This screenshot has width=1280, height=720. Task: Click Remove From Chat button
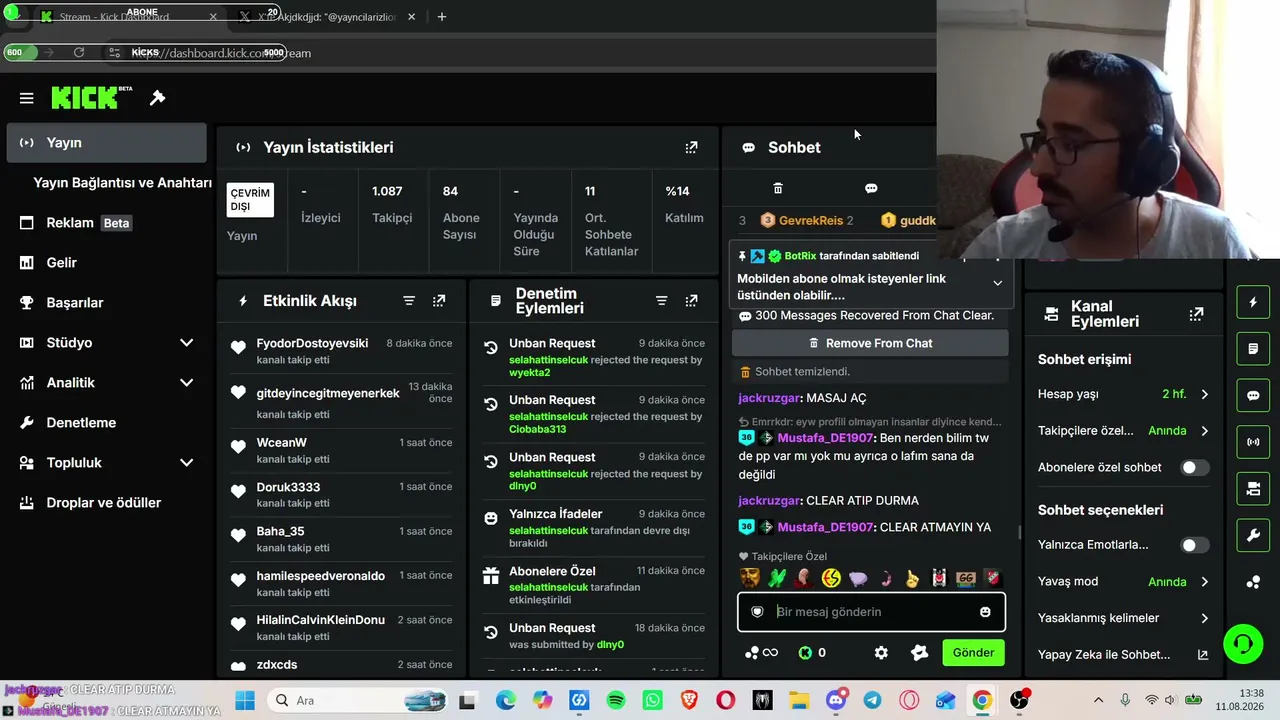870,343
